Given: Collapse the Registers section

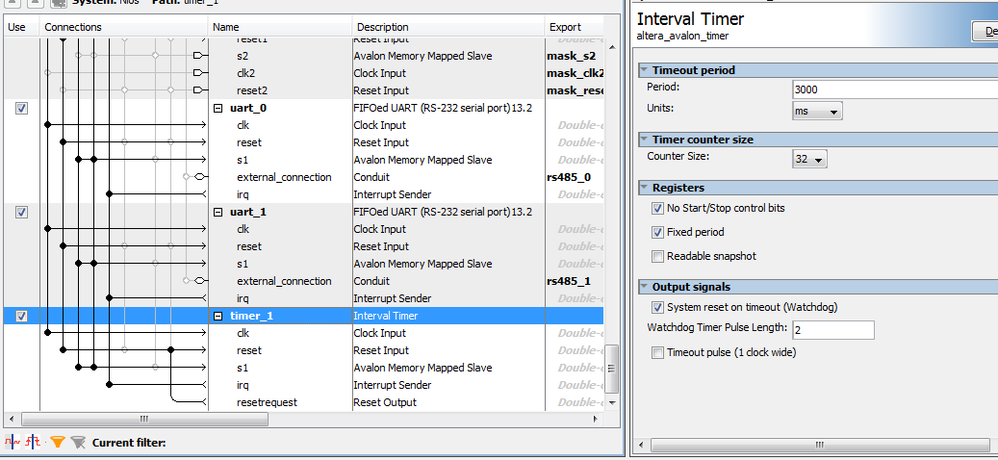Looking at the screenshot, I should (644, 188).
